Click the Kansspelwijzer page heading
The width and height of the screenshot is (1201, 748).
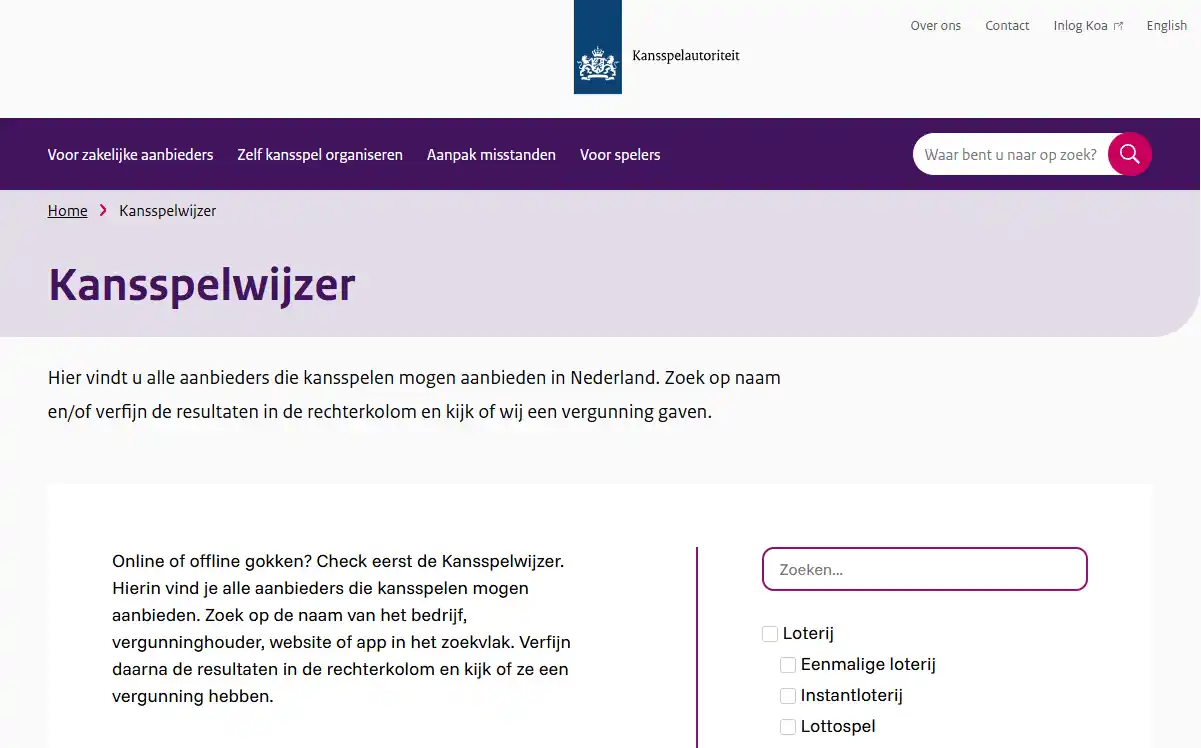tap(202, 285)
